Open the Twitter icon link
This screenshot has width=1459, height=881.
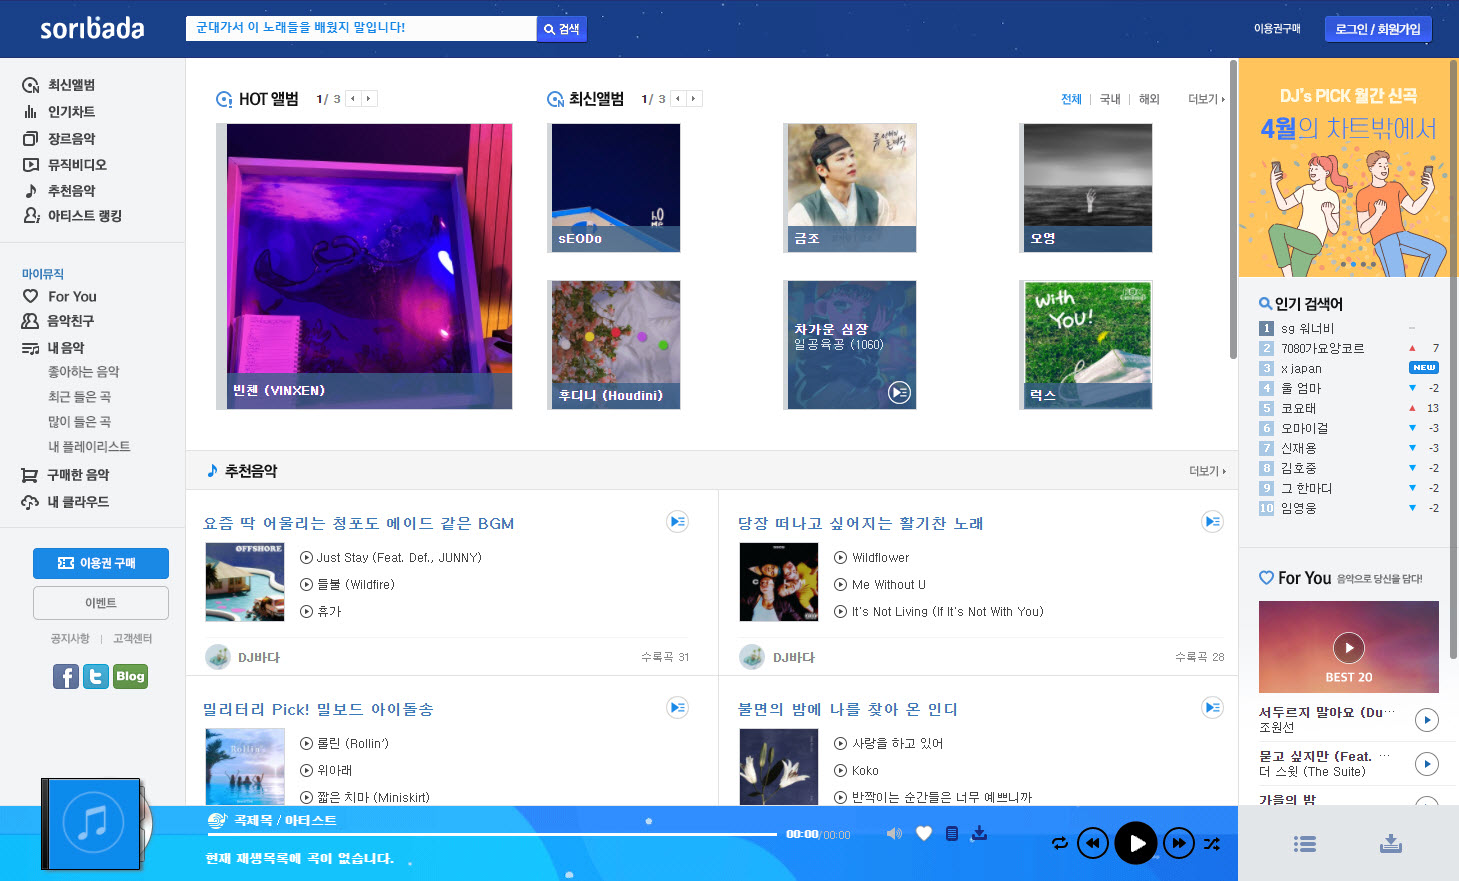tap(96, 677)
